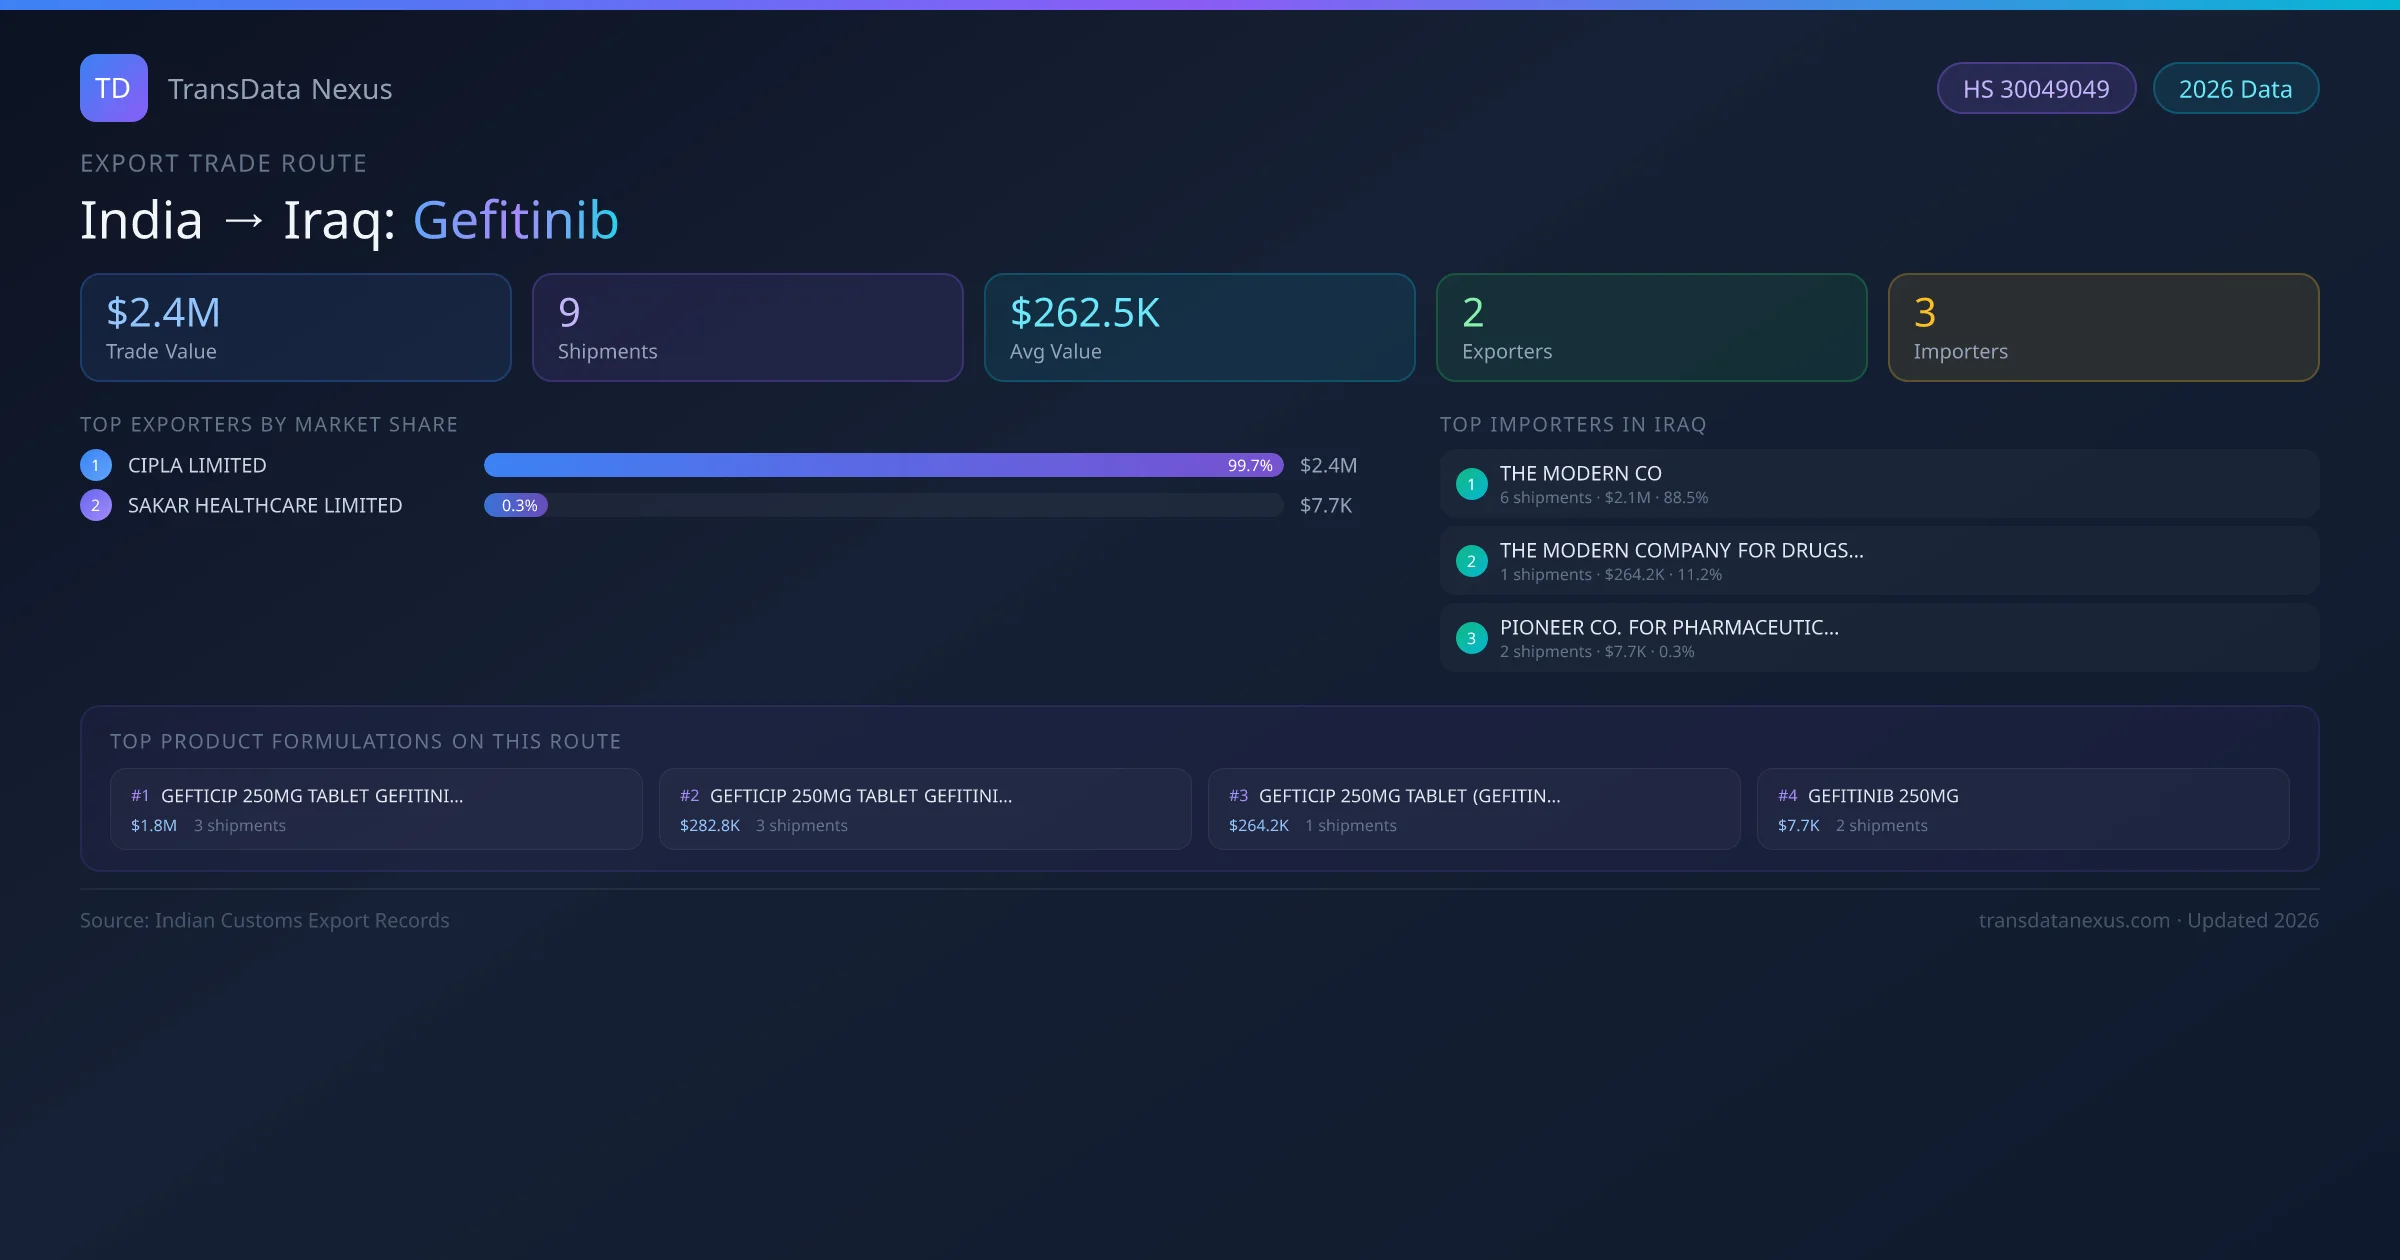2400x1260 pixels.
Task: Click Pioneer Co rank 3 badge
Action: tap(1471, 638)
